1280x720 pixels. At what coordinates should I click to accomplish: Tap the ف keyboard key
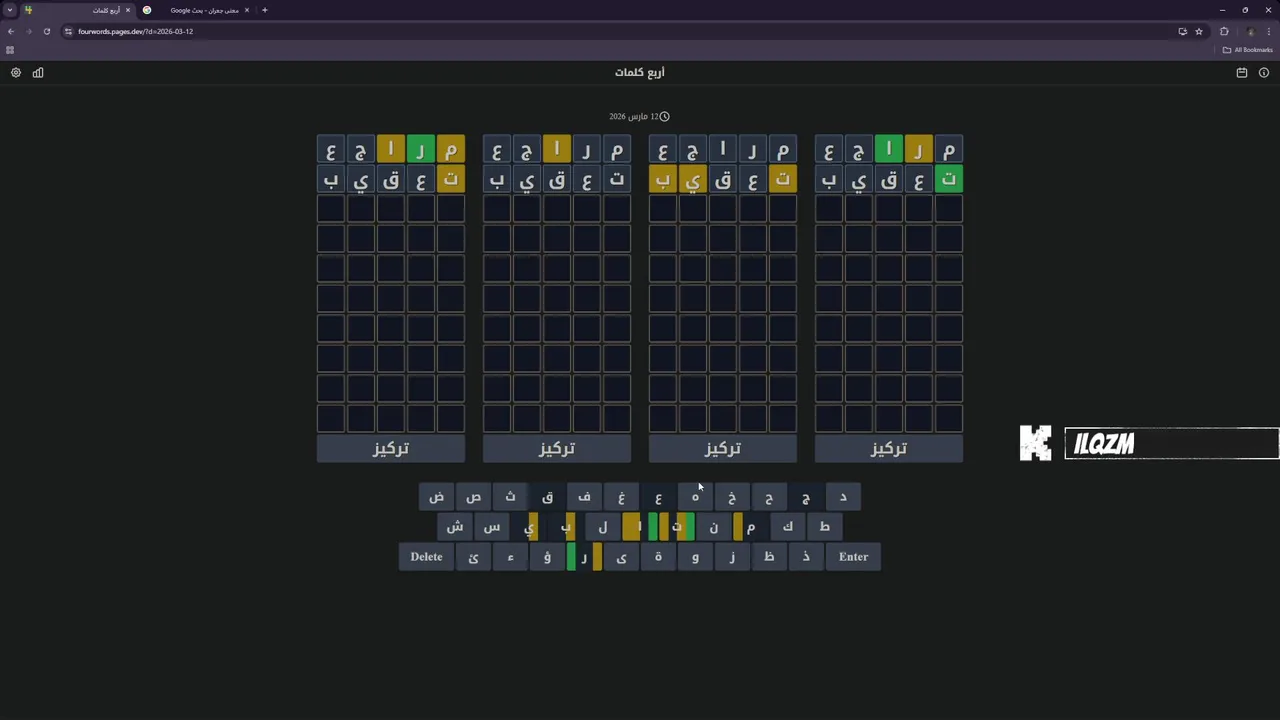pyautogui.click(x=585, y=497)
